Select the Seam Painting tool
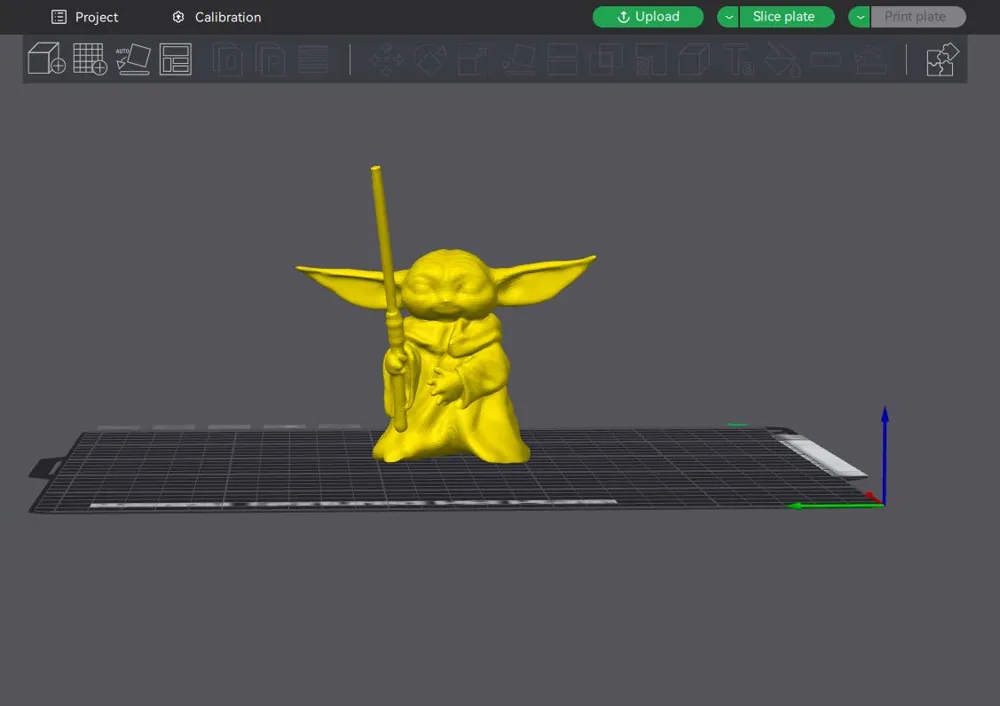Screen dimensions: 1000x706 (x=826, y=59)
